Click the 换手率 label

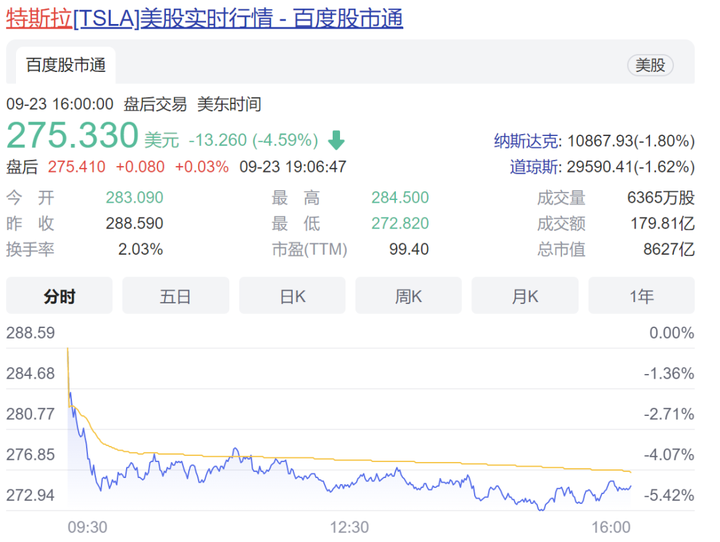click(x=30, y=249)
